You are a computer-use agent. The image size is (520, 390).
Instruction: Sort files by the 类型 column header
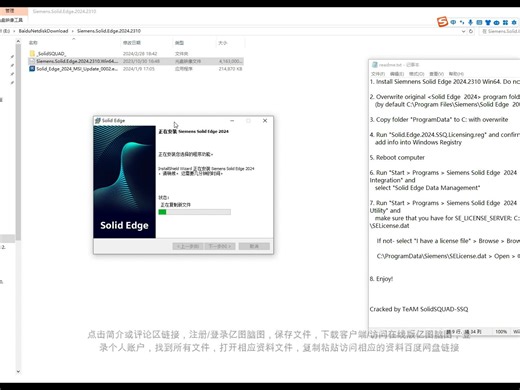[179, 43]
